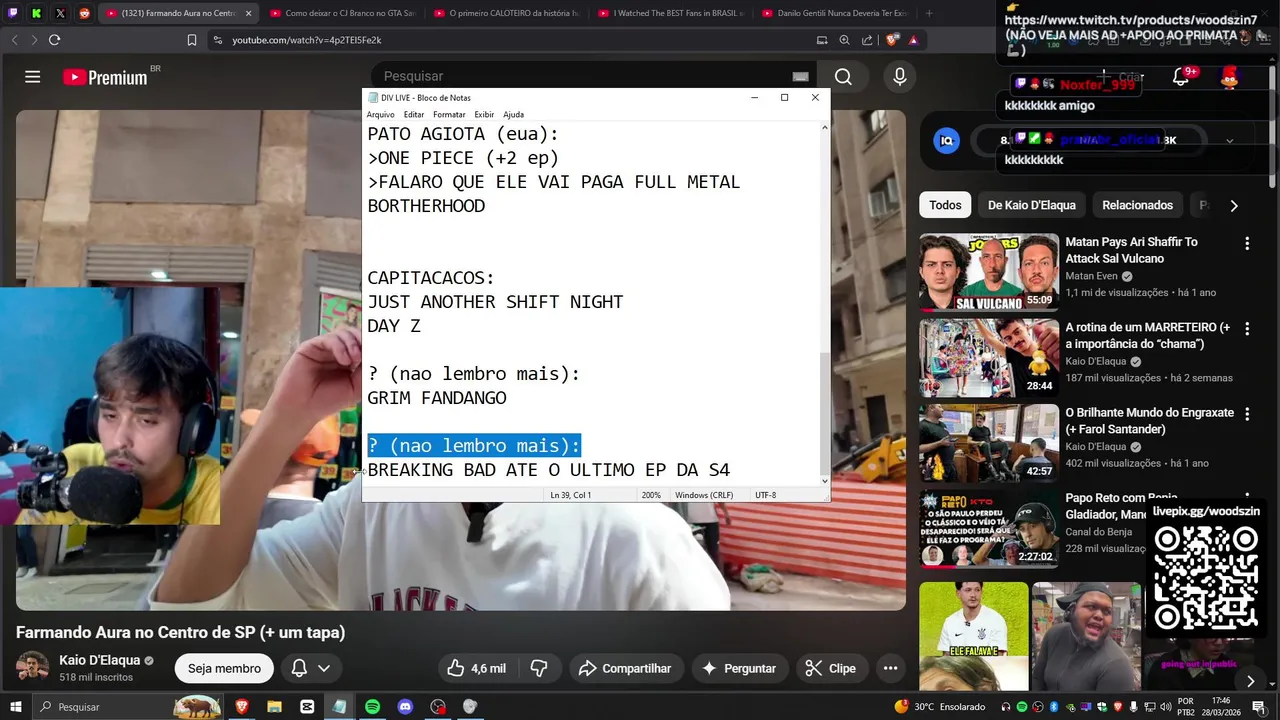Viewport: 1280px width, 720px height.
Task: Open File Explorer from the taskbar
Action: pos(274,707)
